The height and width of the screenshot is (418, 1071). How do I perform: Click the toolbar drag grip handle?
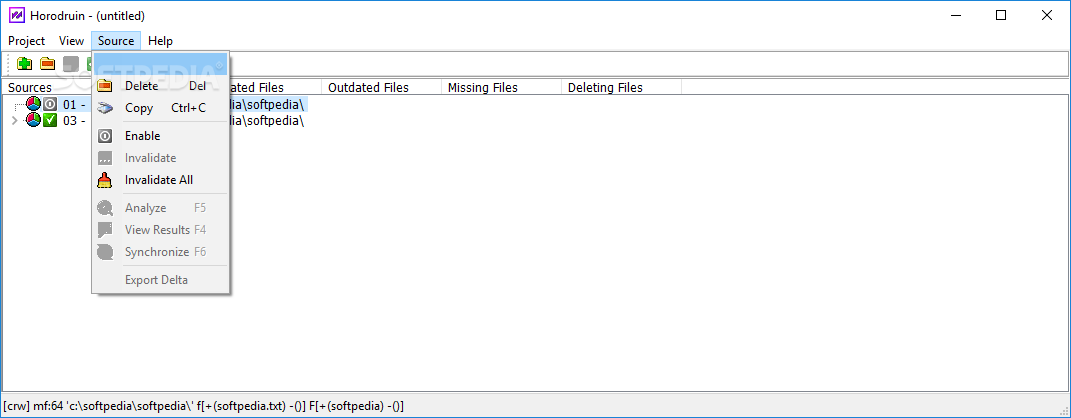pos(10,64)
